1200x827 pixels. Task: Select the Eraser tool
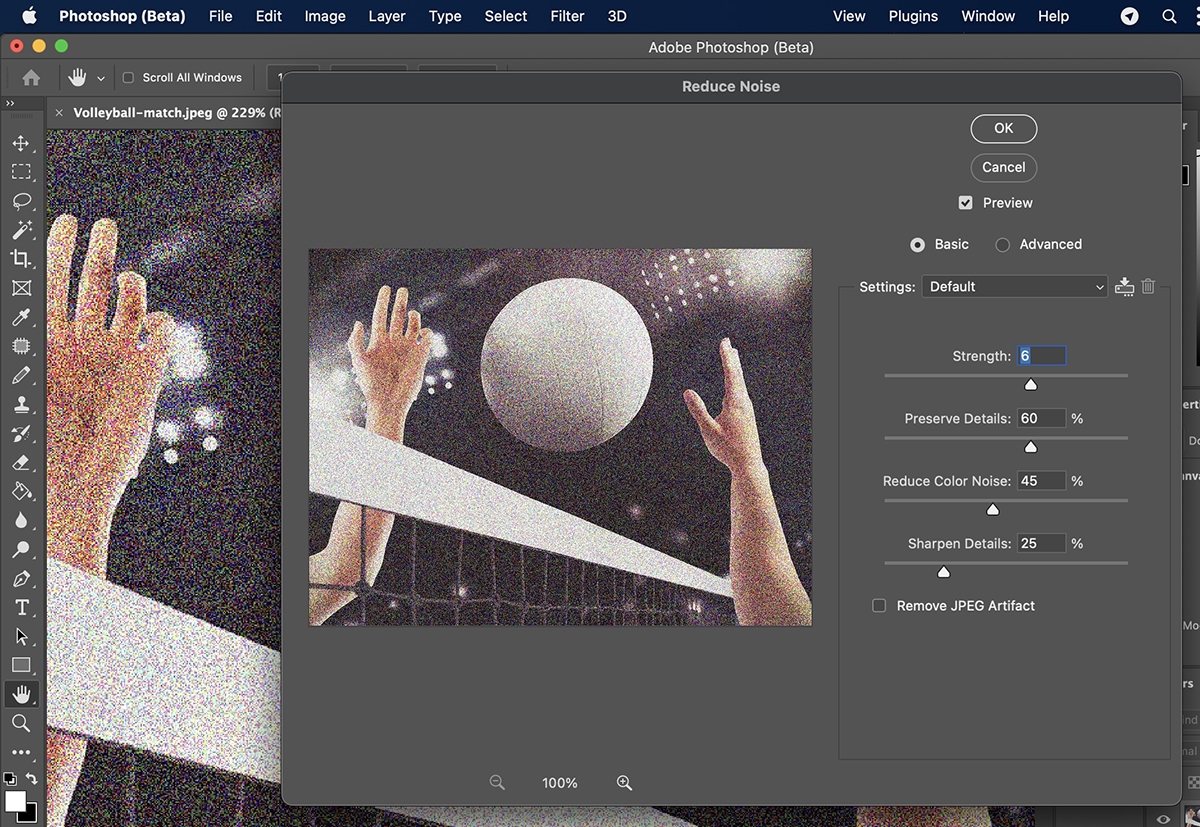[x=21, y=463]
